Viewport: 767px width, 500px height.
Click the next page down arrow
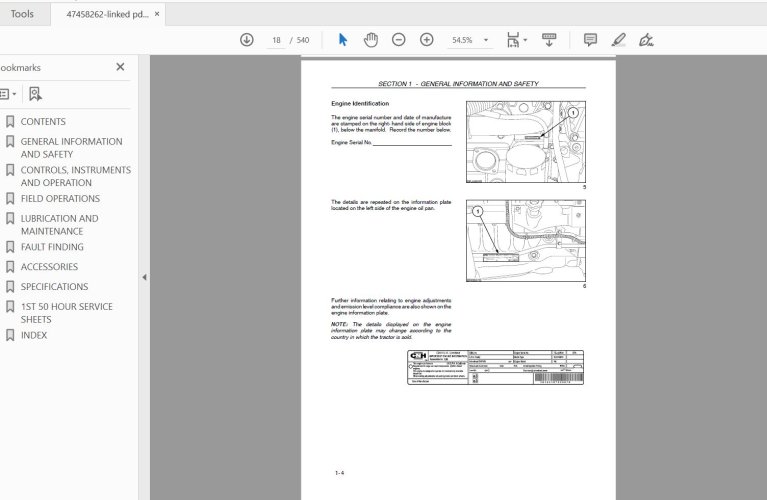coord(247,40)
